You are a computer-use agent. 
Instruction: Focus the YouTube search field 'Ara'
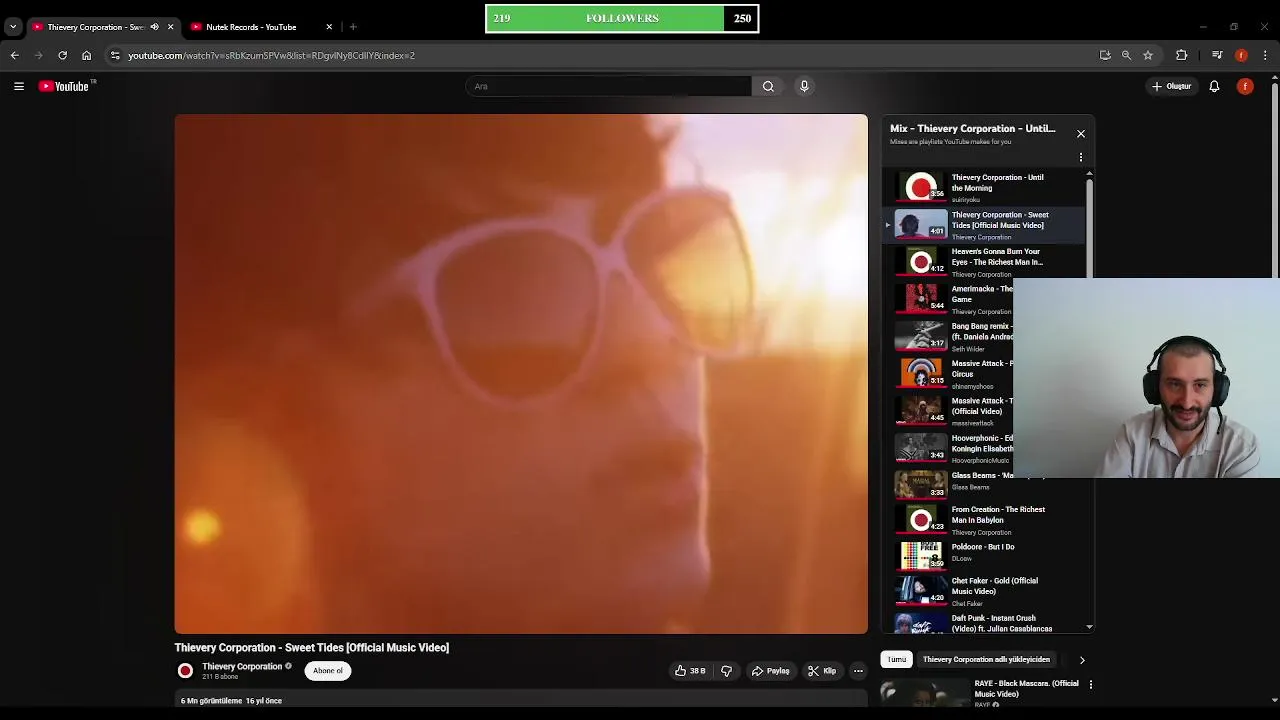[x=608, y=86]
